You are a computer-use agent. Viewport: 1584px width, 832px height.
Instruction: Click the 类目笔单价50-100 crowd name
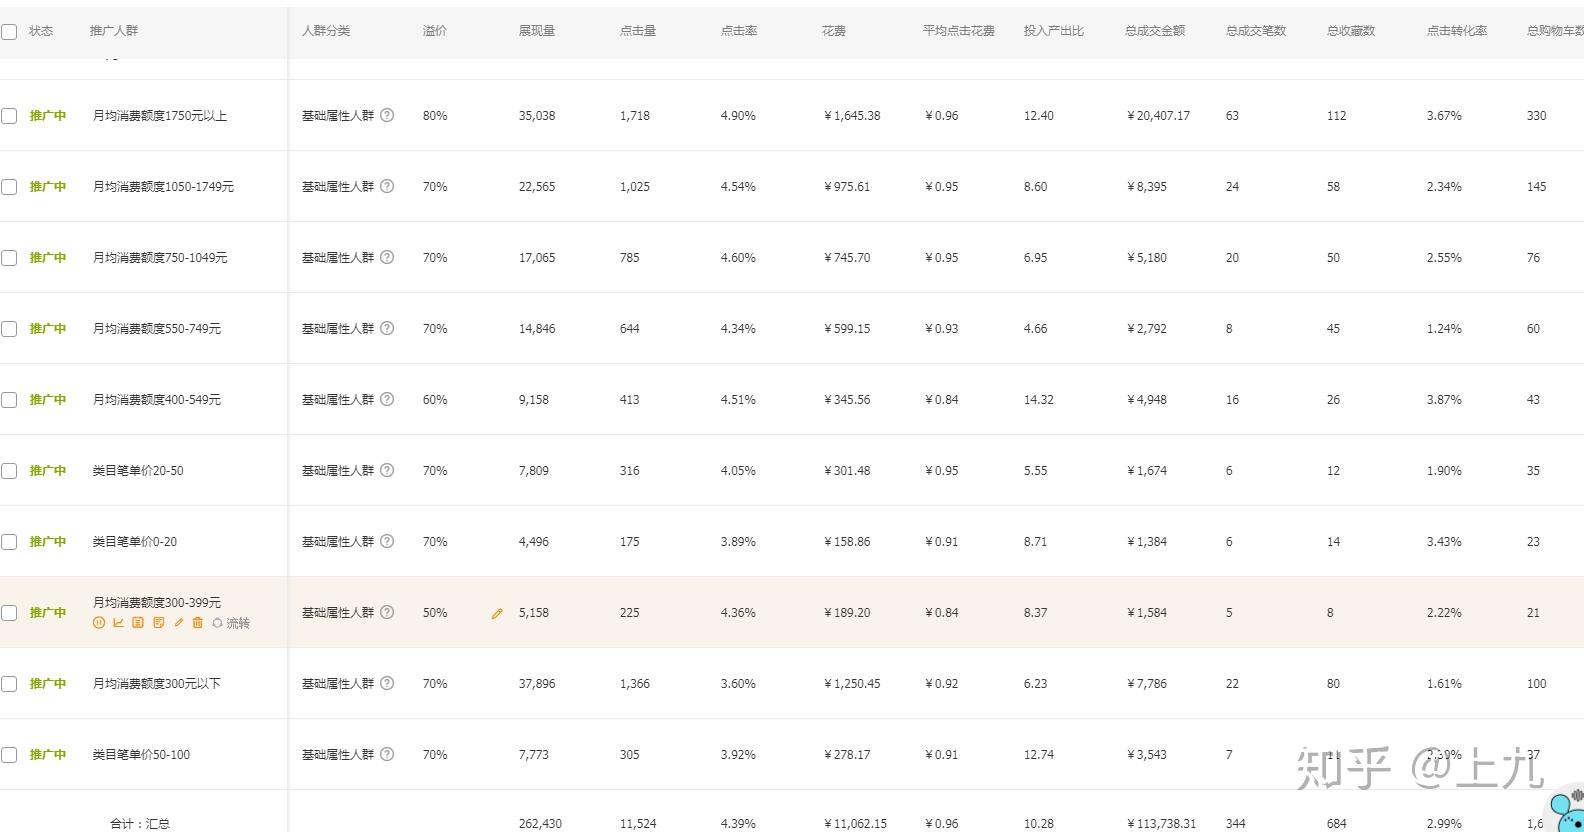(x=141, y=755)
